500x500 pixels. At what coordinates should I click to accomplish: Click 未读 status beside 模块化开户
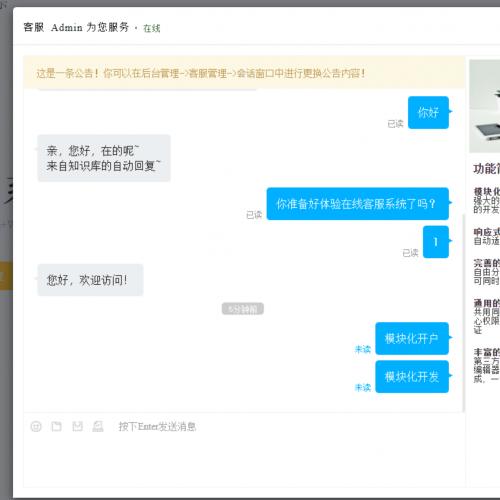pyautogui.click(x=363, y=349)
